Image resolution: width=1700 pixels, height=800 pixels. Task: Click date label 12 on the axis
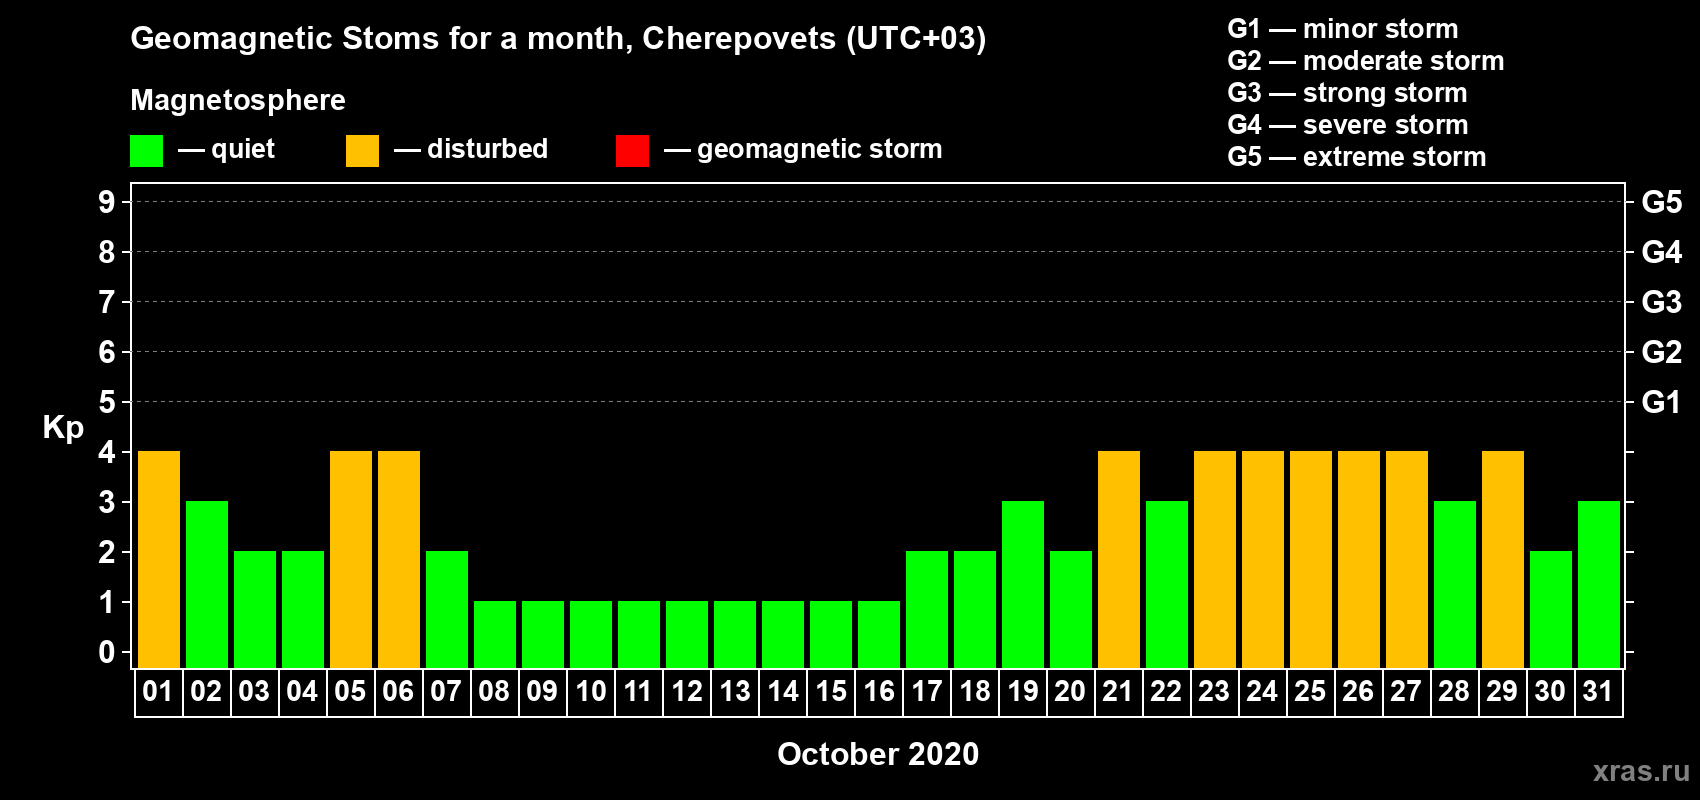(686, 691)
